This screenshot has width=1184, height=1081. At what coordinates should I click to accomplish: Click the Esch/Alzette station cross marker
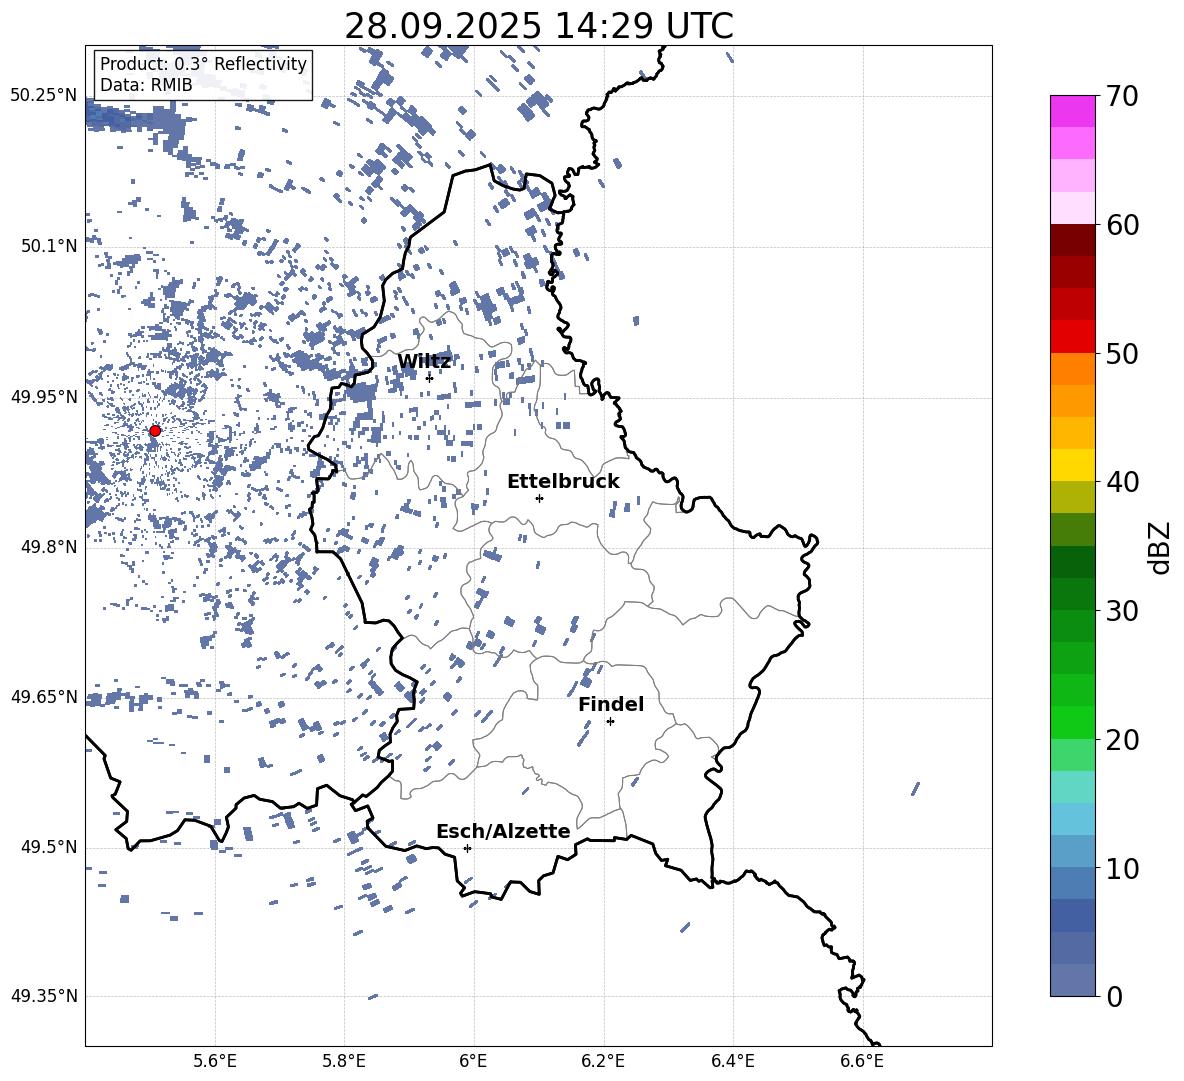point(467,848)
